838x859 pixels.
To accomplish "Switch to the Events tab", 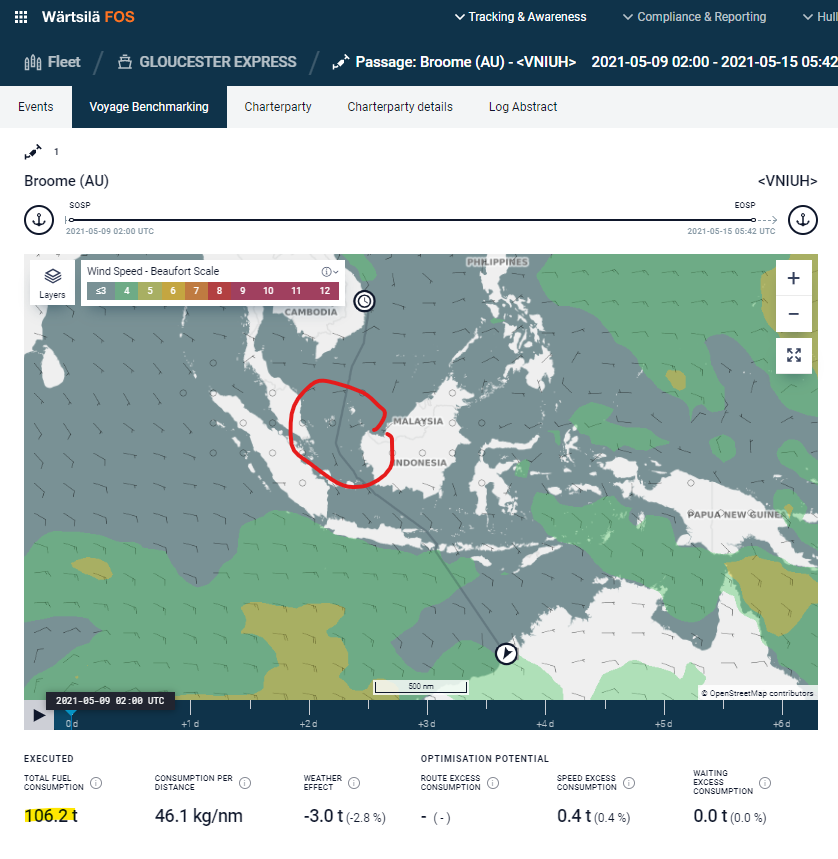I will pos(36,107).
